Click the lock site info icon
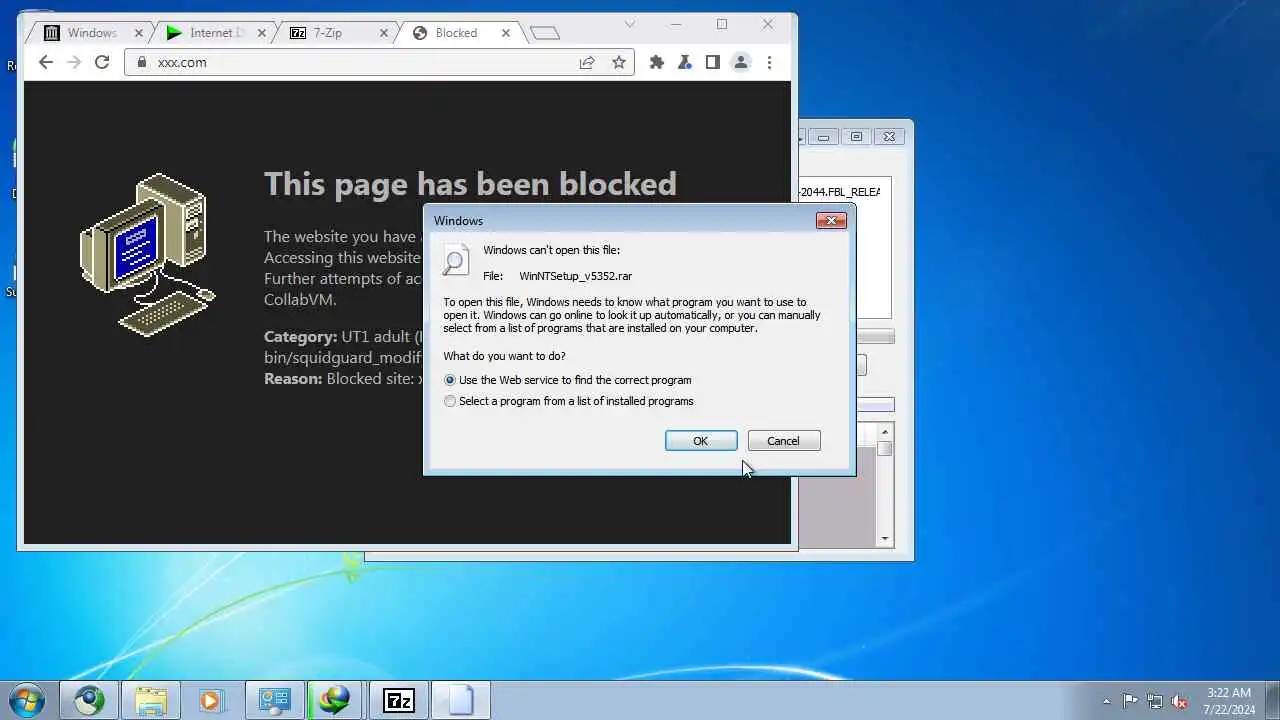Viewport: 1280px width, 720px height. [x=141, y=62]
